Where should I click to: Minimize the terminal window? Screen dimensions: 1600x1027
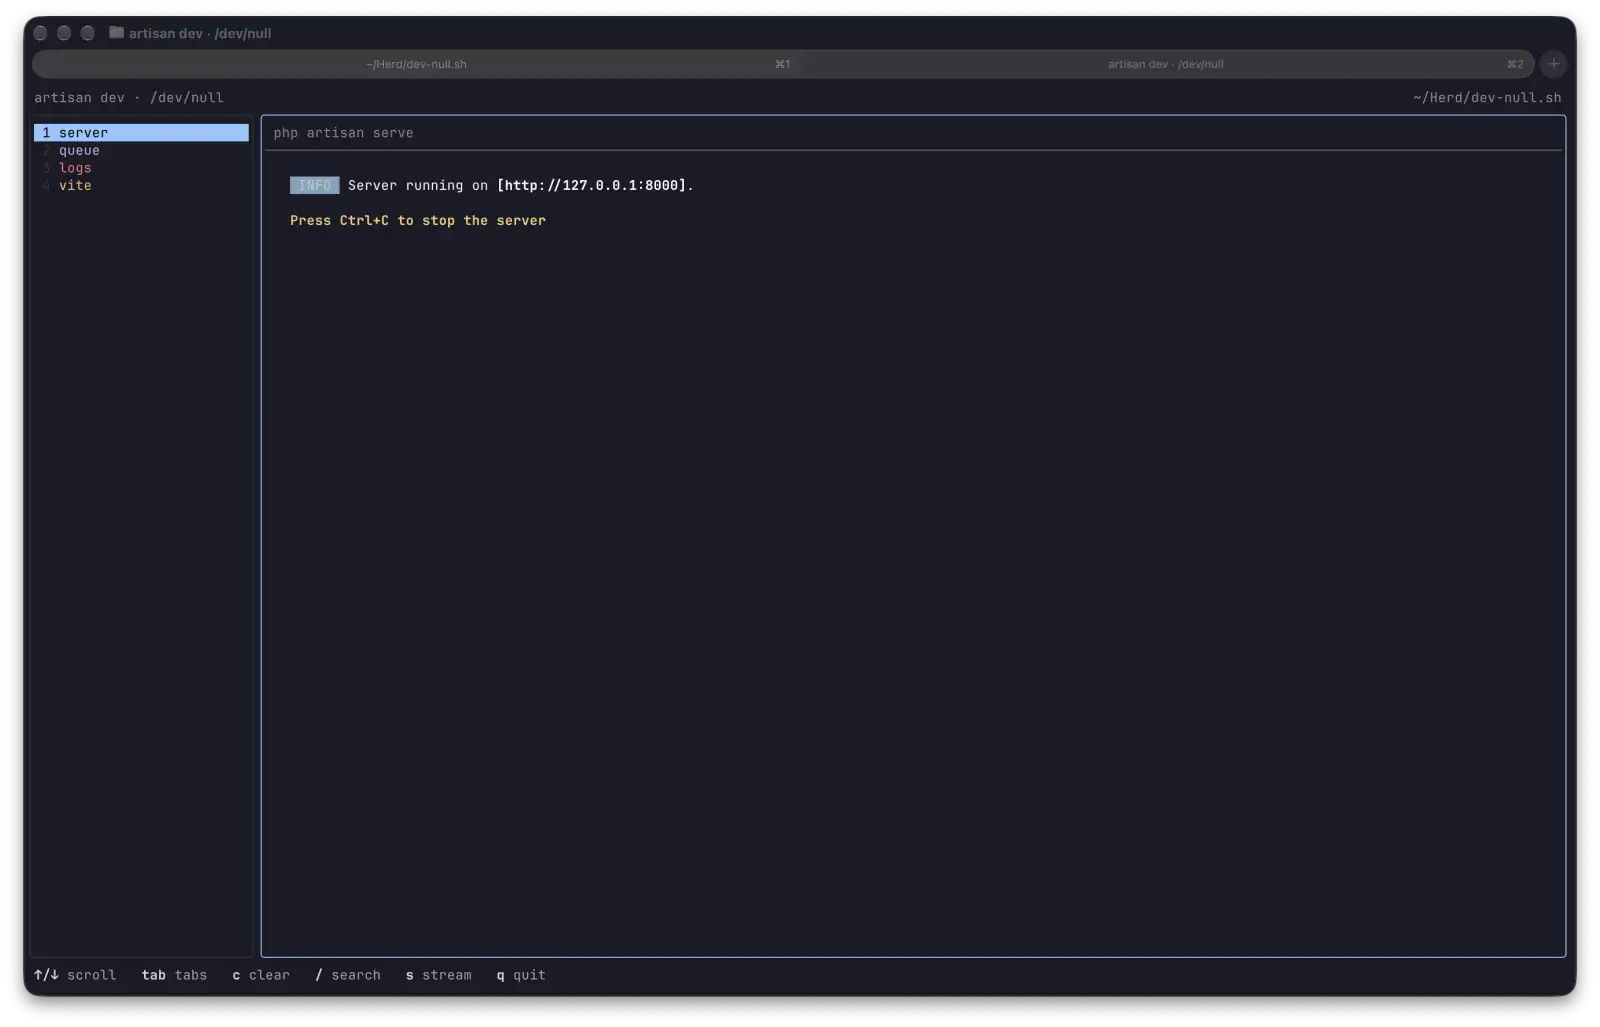point(64,33)
